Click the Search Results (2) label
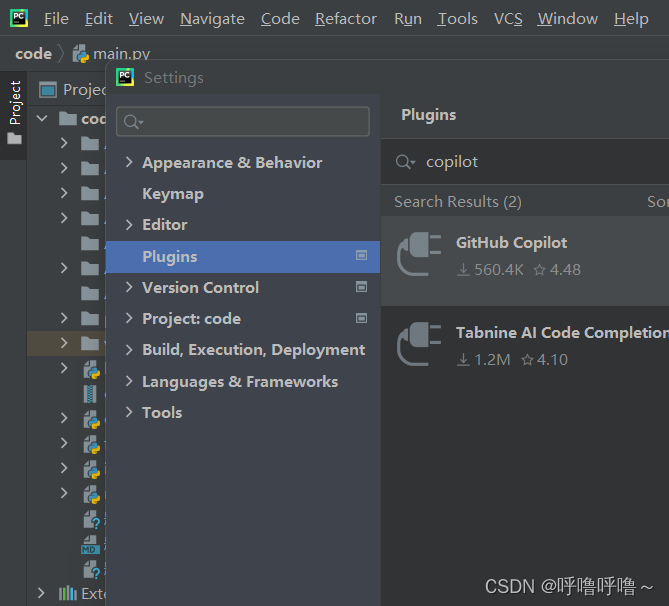Image resolution: width=669 pixels, height=606 pixels. tap(458, 201)
